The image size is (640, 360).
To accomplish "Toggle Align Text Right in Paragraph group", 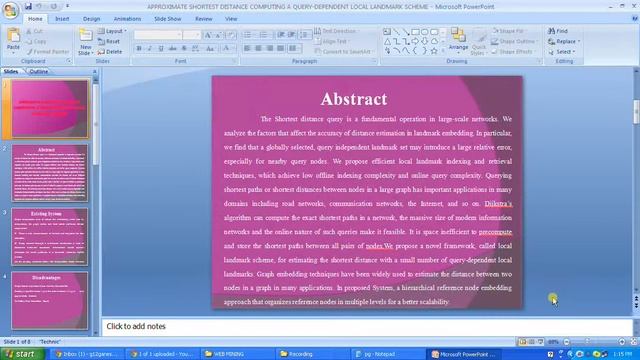I will [269, 49].
